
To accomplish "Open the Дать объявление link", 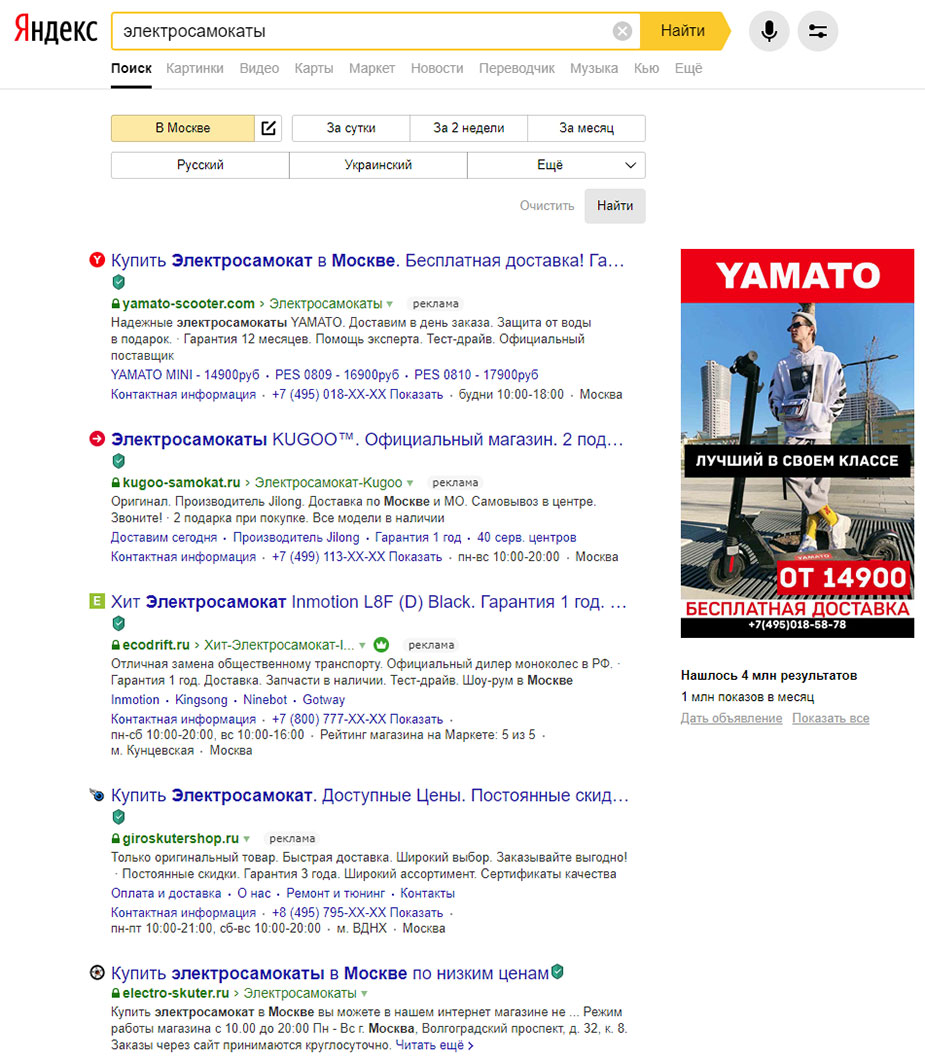I will [x=731, y=719].
